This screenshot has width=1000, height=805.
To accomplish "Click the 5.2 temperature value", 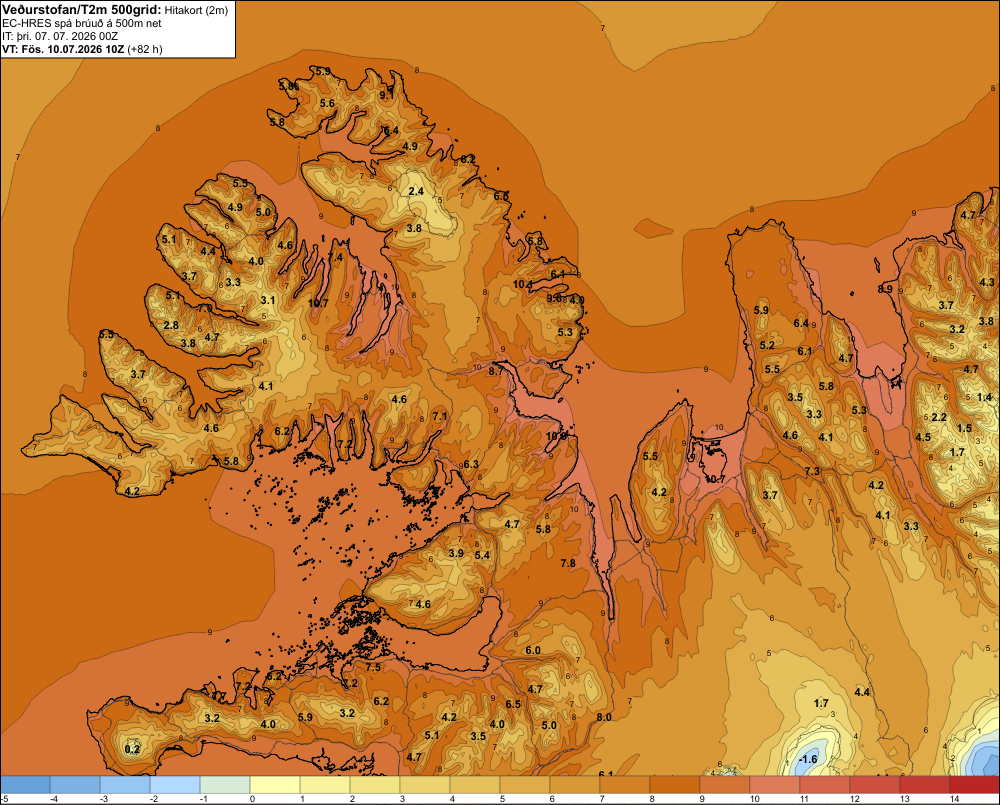I will pyautogui.click(x=767, y=345).
